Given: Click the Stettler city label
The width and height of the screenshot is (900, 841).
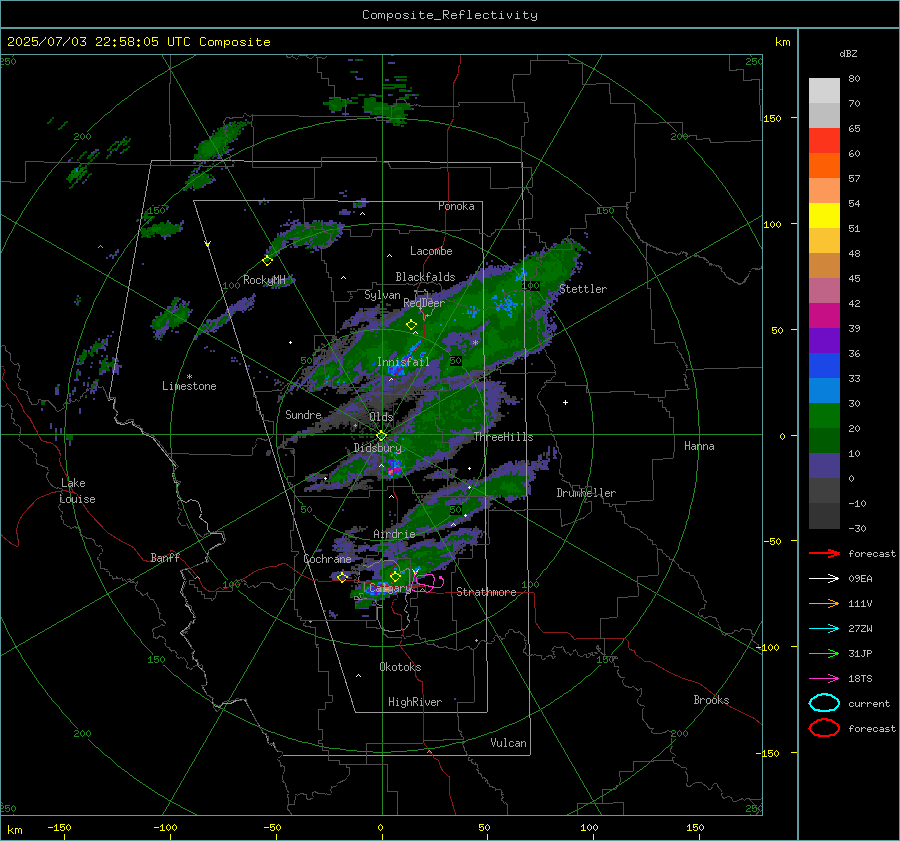Looking at the screenshot, I should (583, 289).
